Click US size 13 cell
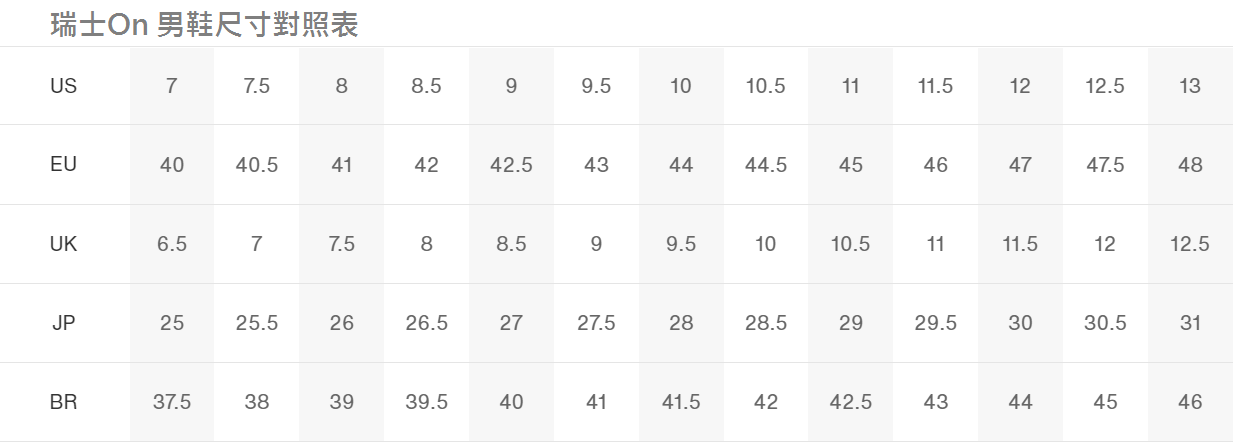The height and width of the screenshot is (444, 1246). pyautogui.click(x=1190, y=86)
